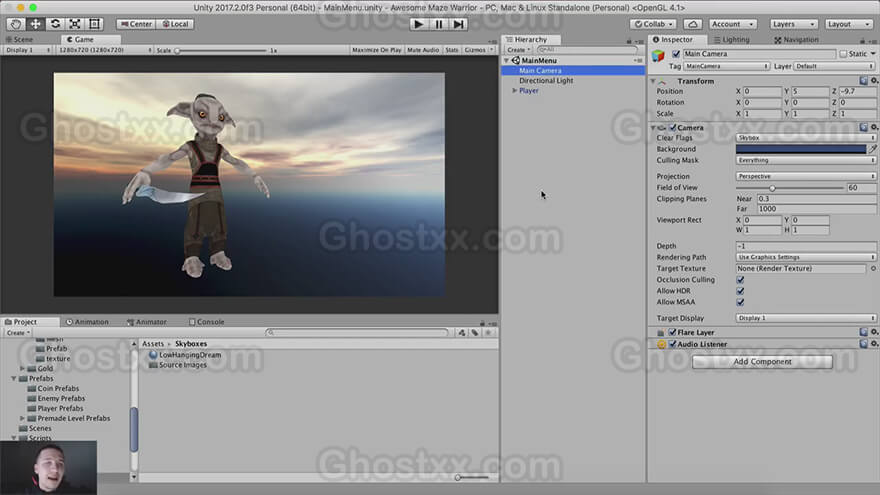This screenshot has width=880, height=495.
Task: Disable the Audio Listener checkbox
Action: tap(672, 344)
